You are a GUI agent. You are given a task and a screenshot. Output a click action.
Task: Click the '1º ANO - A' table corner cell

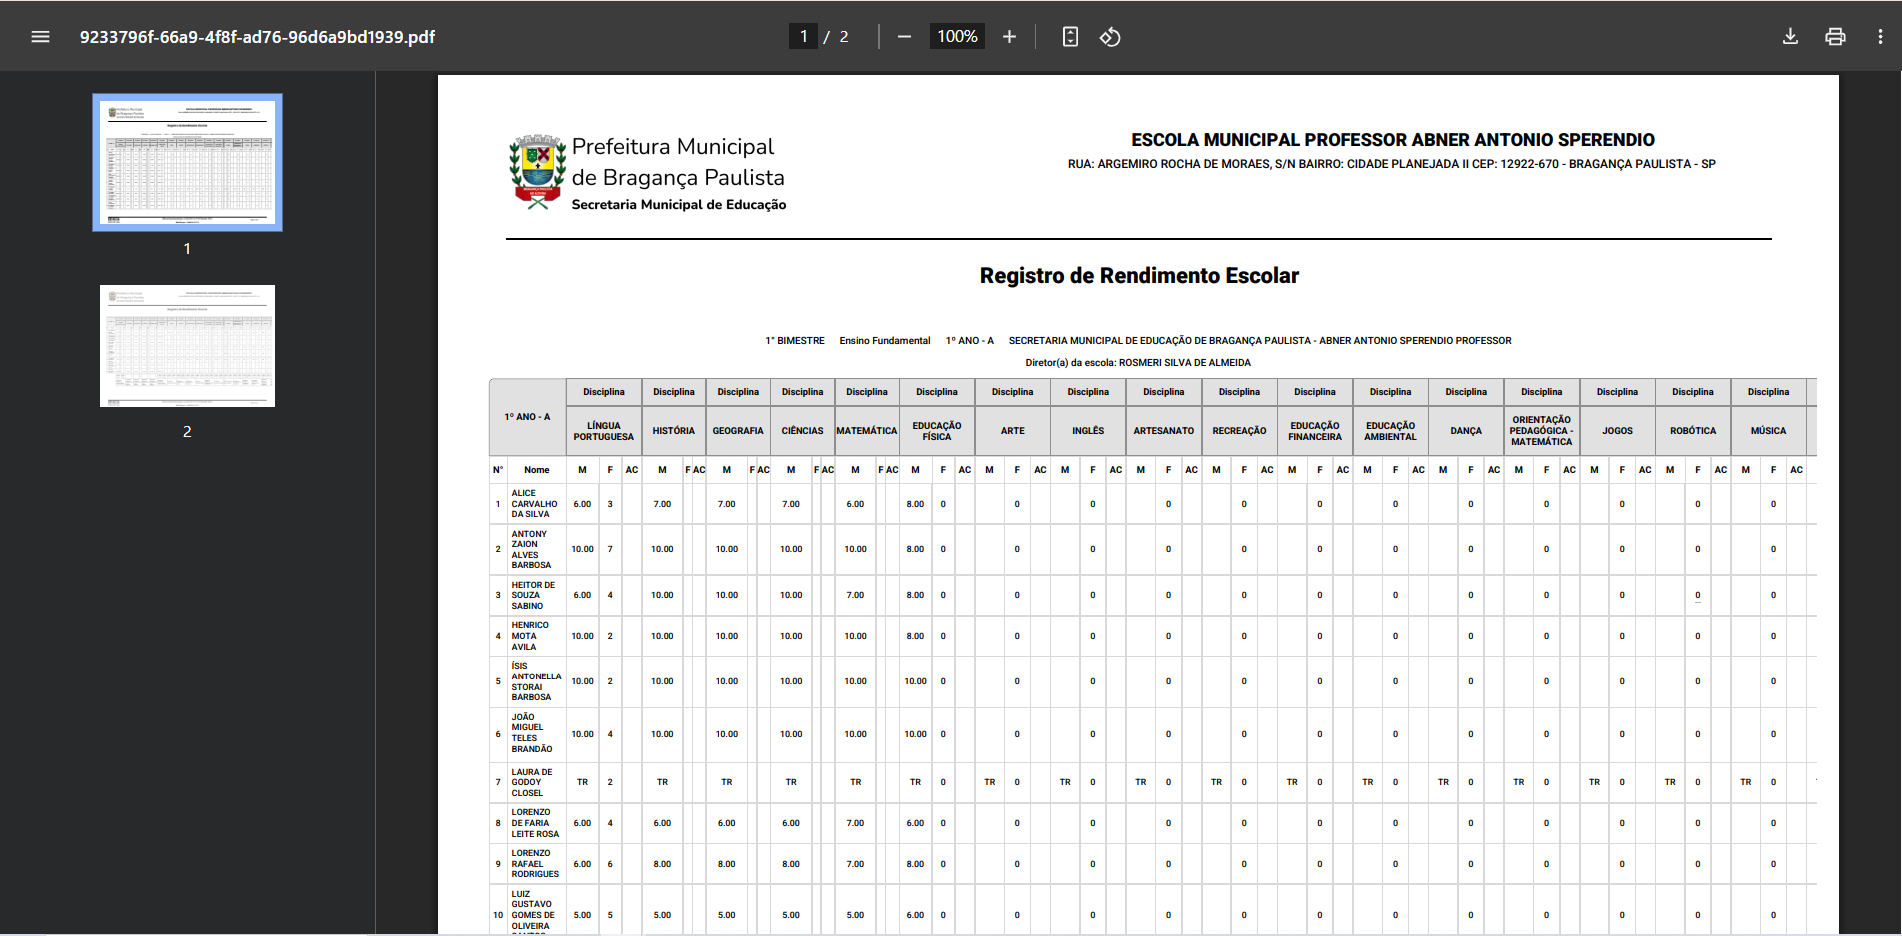coord(527,417)
